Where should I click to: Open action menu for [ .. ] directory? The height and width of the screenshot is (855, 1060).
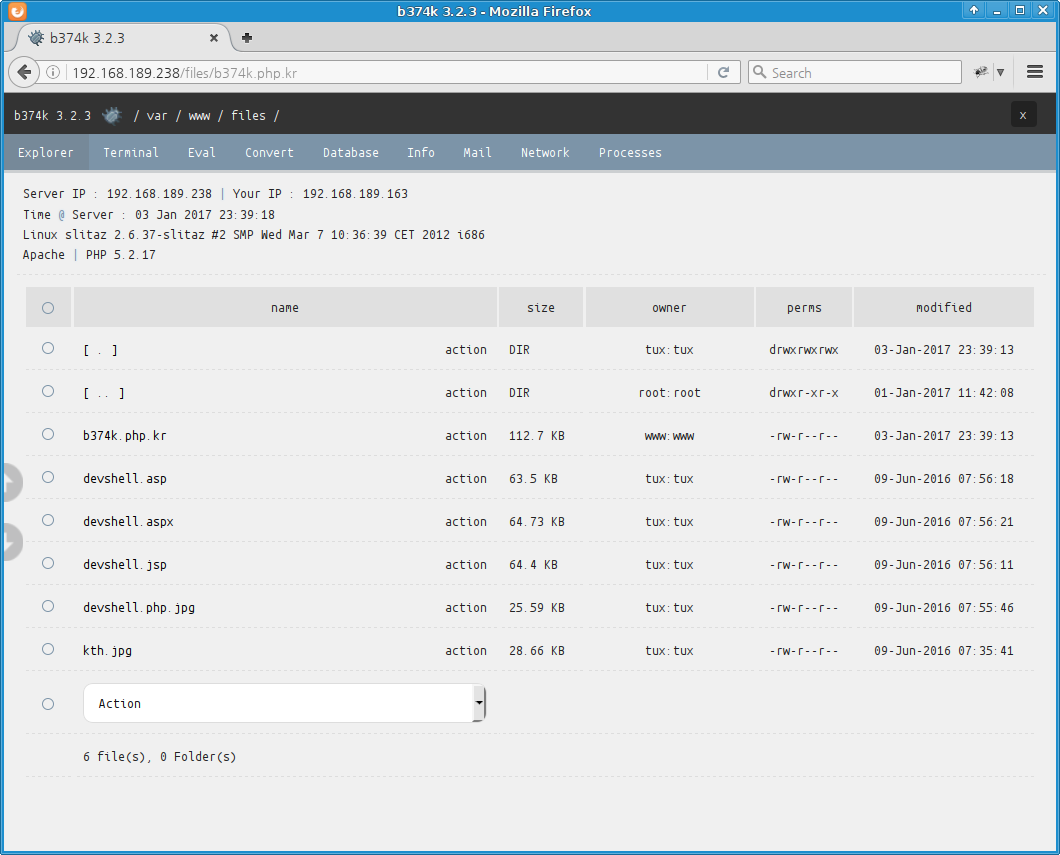pos(466,393)
